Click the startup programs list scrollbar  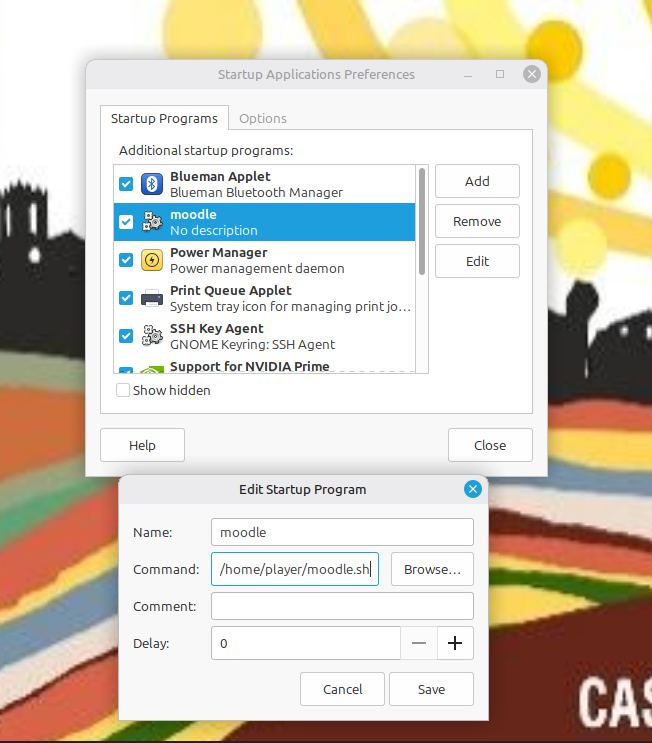[x=422, y=222]
